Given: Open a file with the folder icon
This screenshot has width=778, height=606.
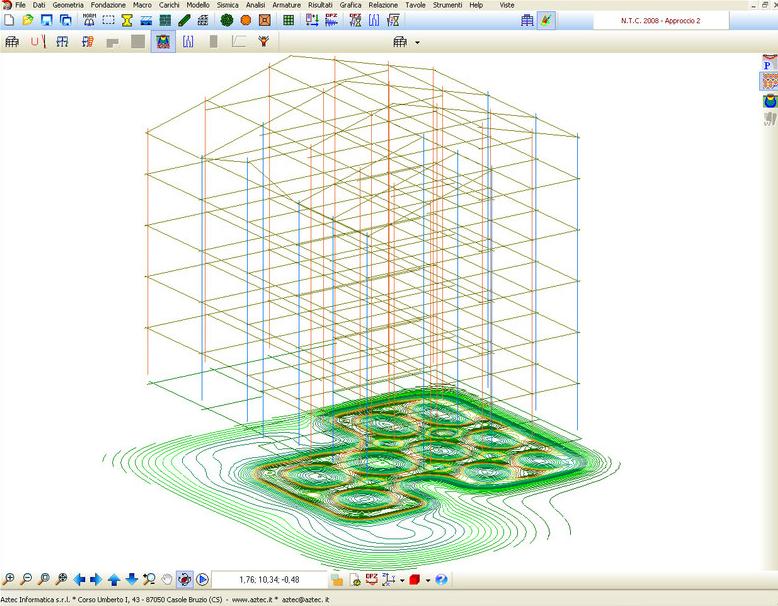Looking at the screenshot, I should [x=28, y=20].
